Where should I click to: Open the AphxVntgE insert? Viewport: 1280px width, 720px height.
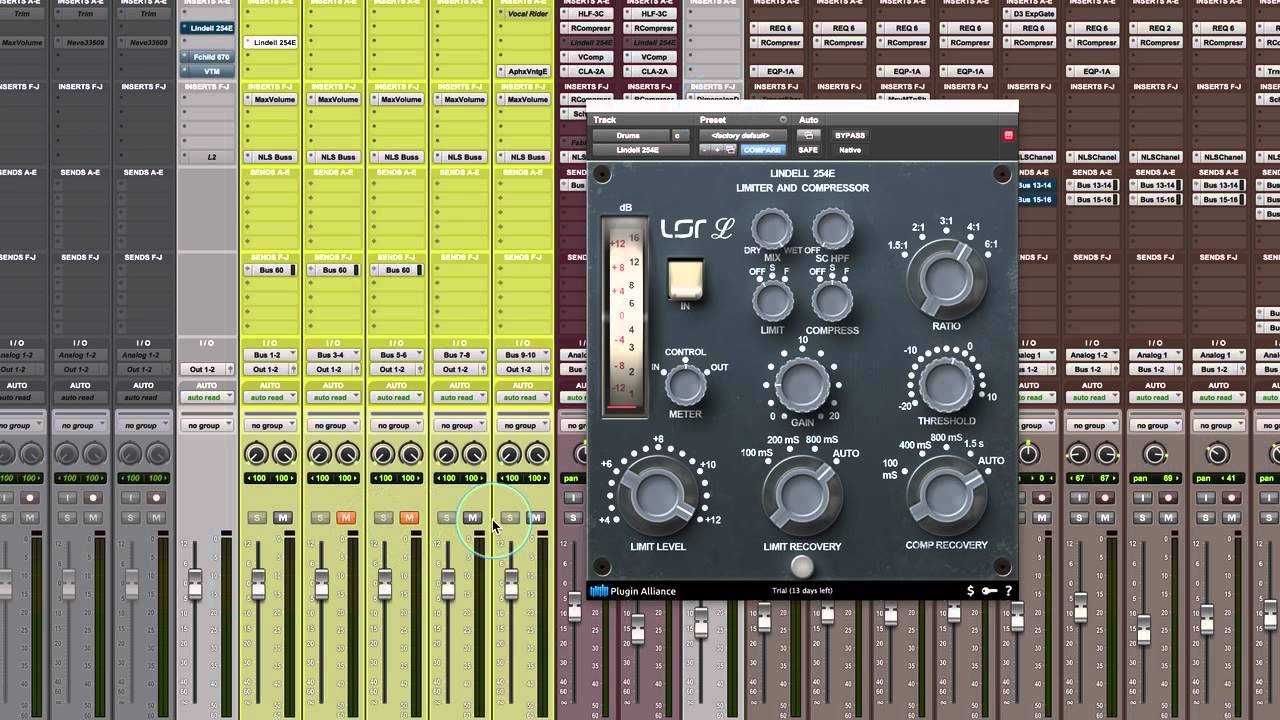[x=522, y=71]
